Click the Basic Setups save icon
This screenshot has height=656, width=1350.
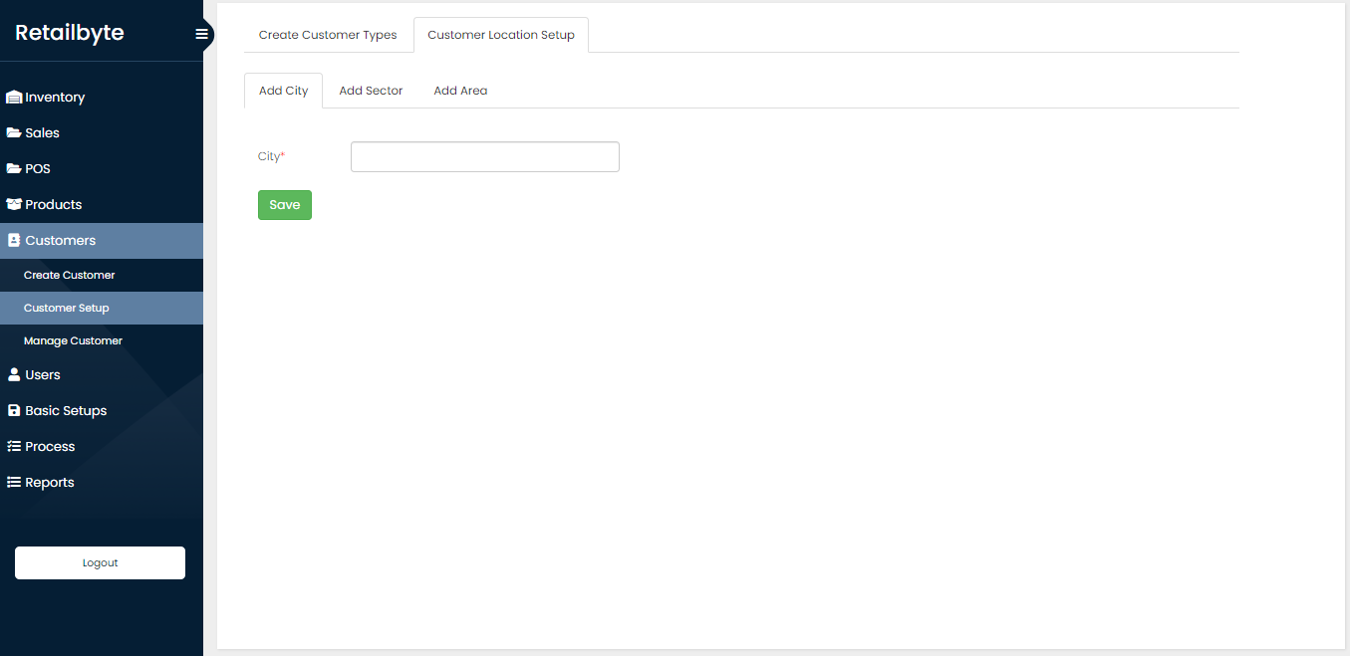[x=14, y=411]
